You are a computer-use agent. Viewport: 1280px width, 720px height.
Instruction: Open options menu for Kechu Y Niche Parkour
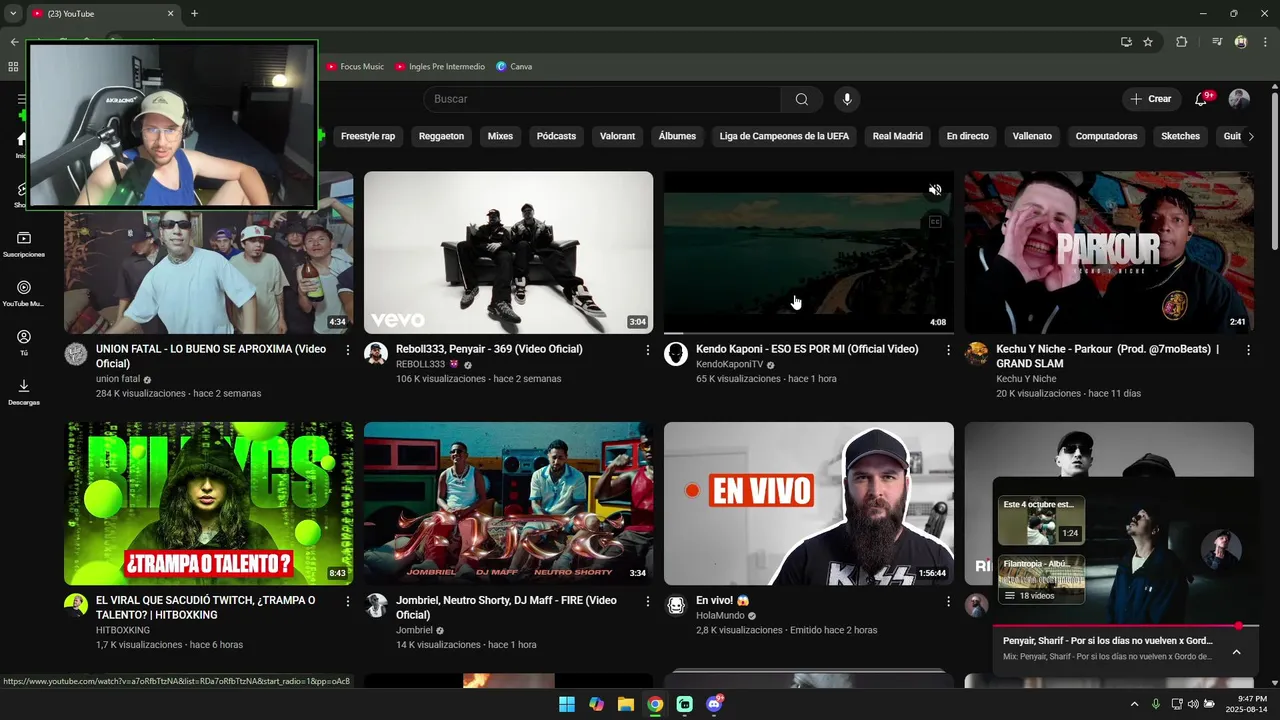(x=1248, y=350)
